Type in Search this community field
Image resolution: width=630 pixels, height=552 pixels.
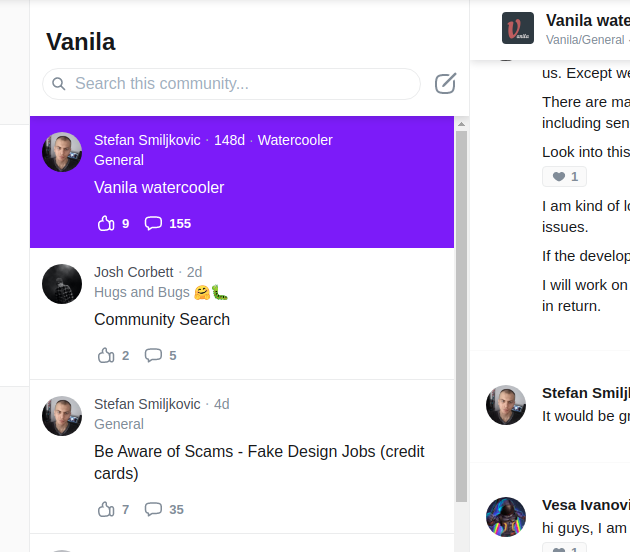click(240, 84)
